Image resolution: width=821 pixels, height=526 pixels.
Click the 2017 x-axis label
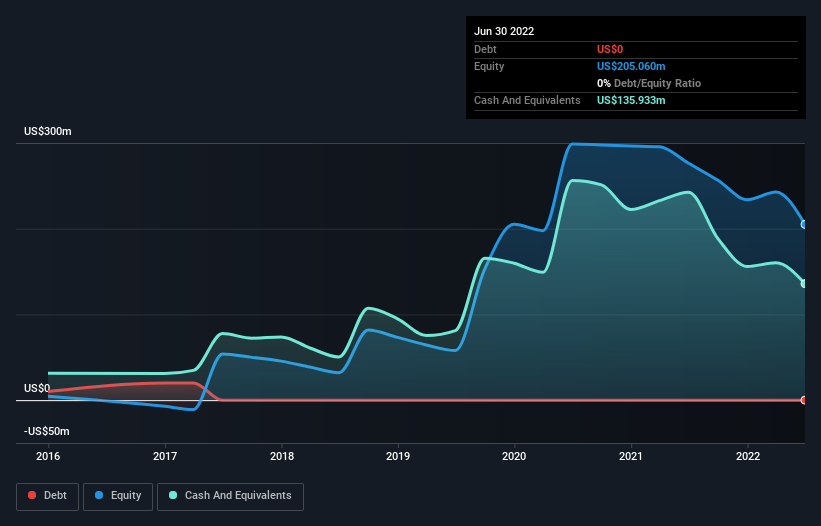tap(165, 456)
